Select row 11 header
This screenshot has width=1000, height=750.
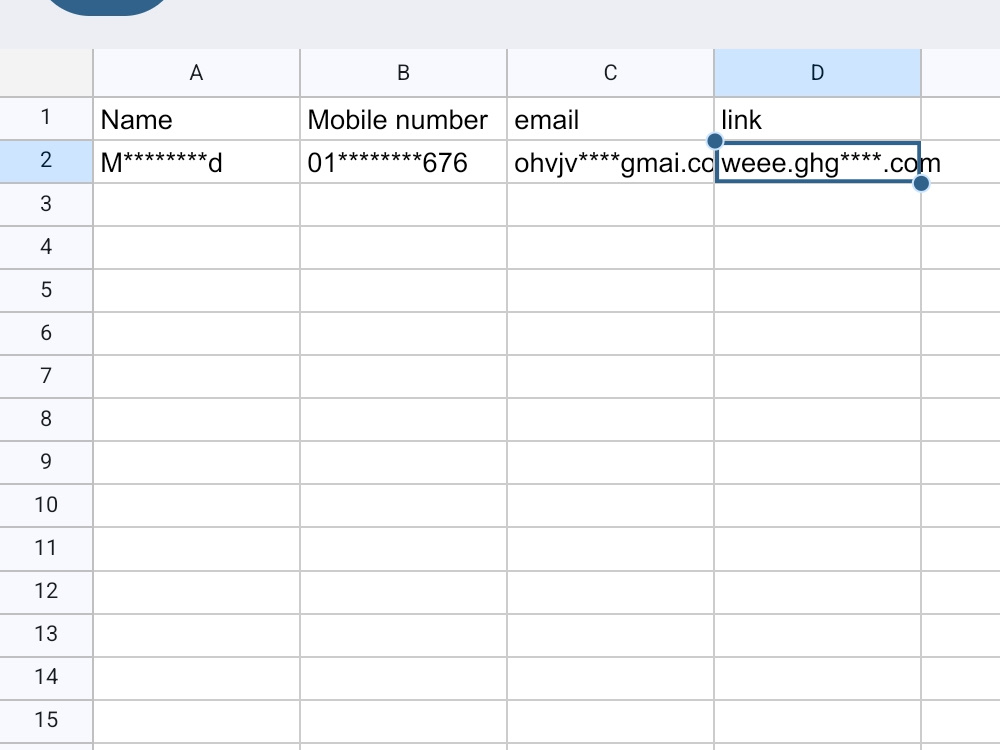tap(46, 548)
